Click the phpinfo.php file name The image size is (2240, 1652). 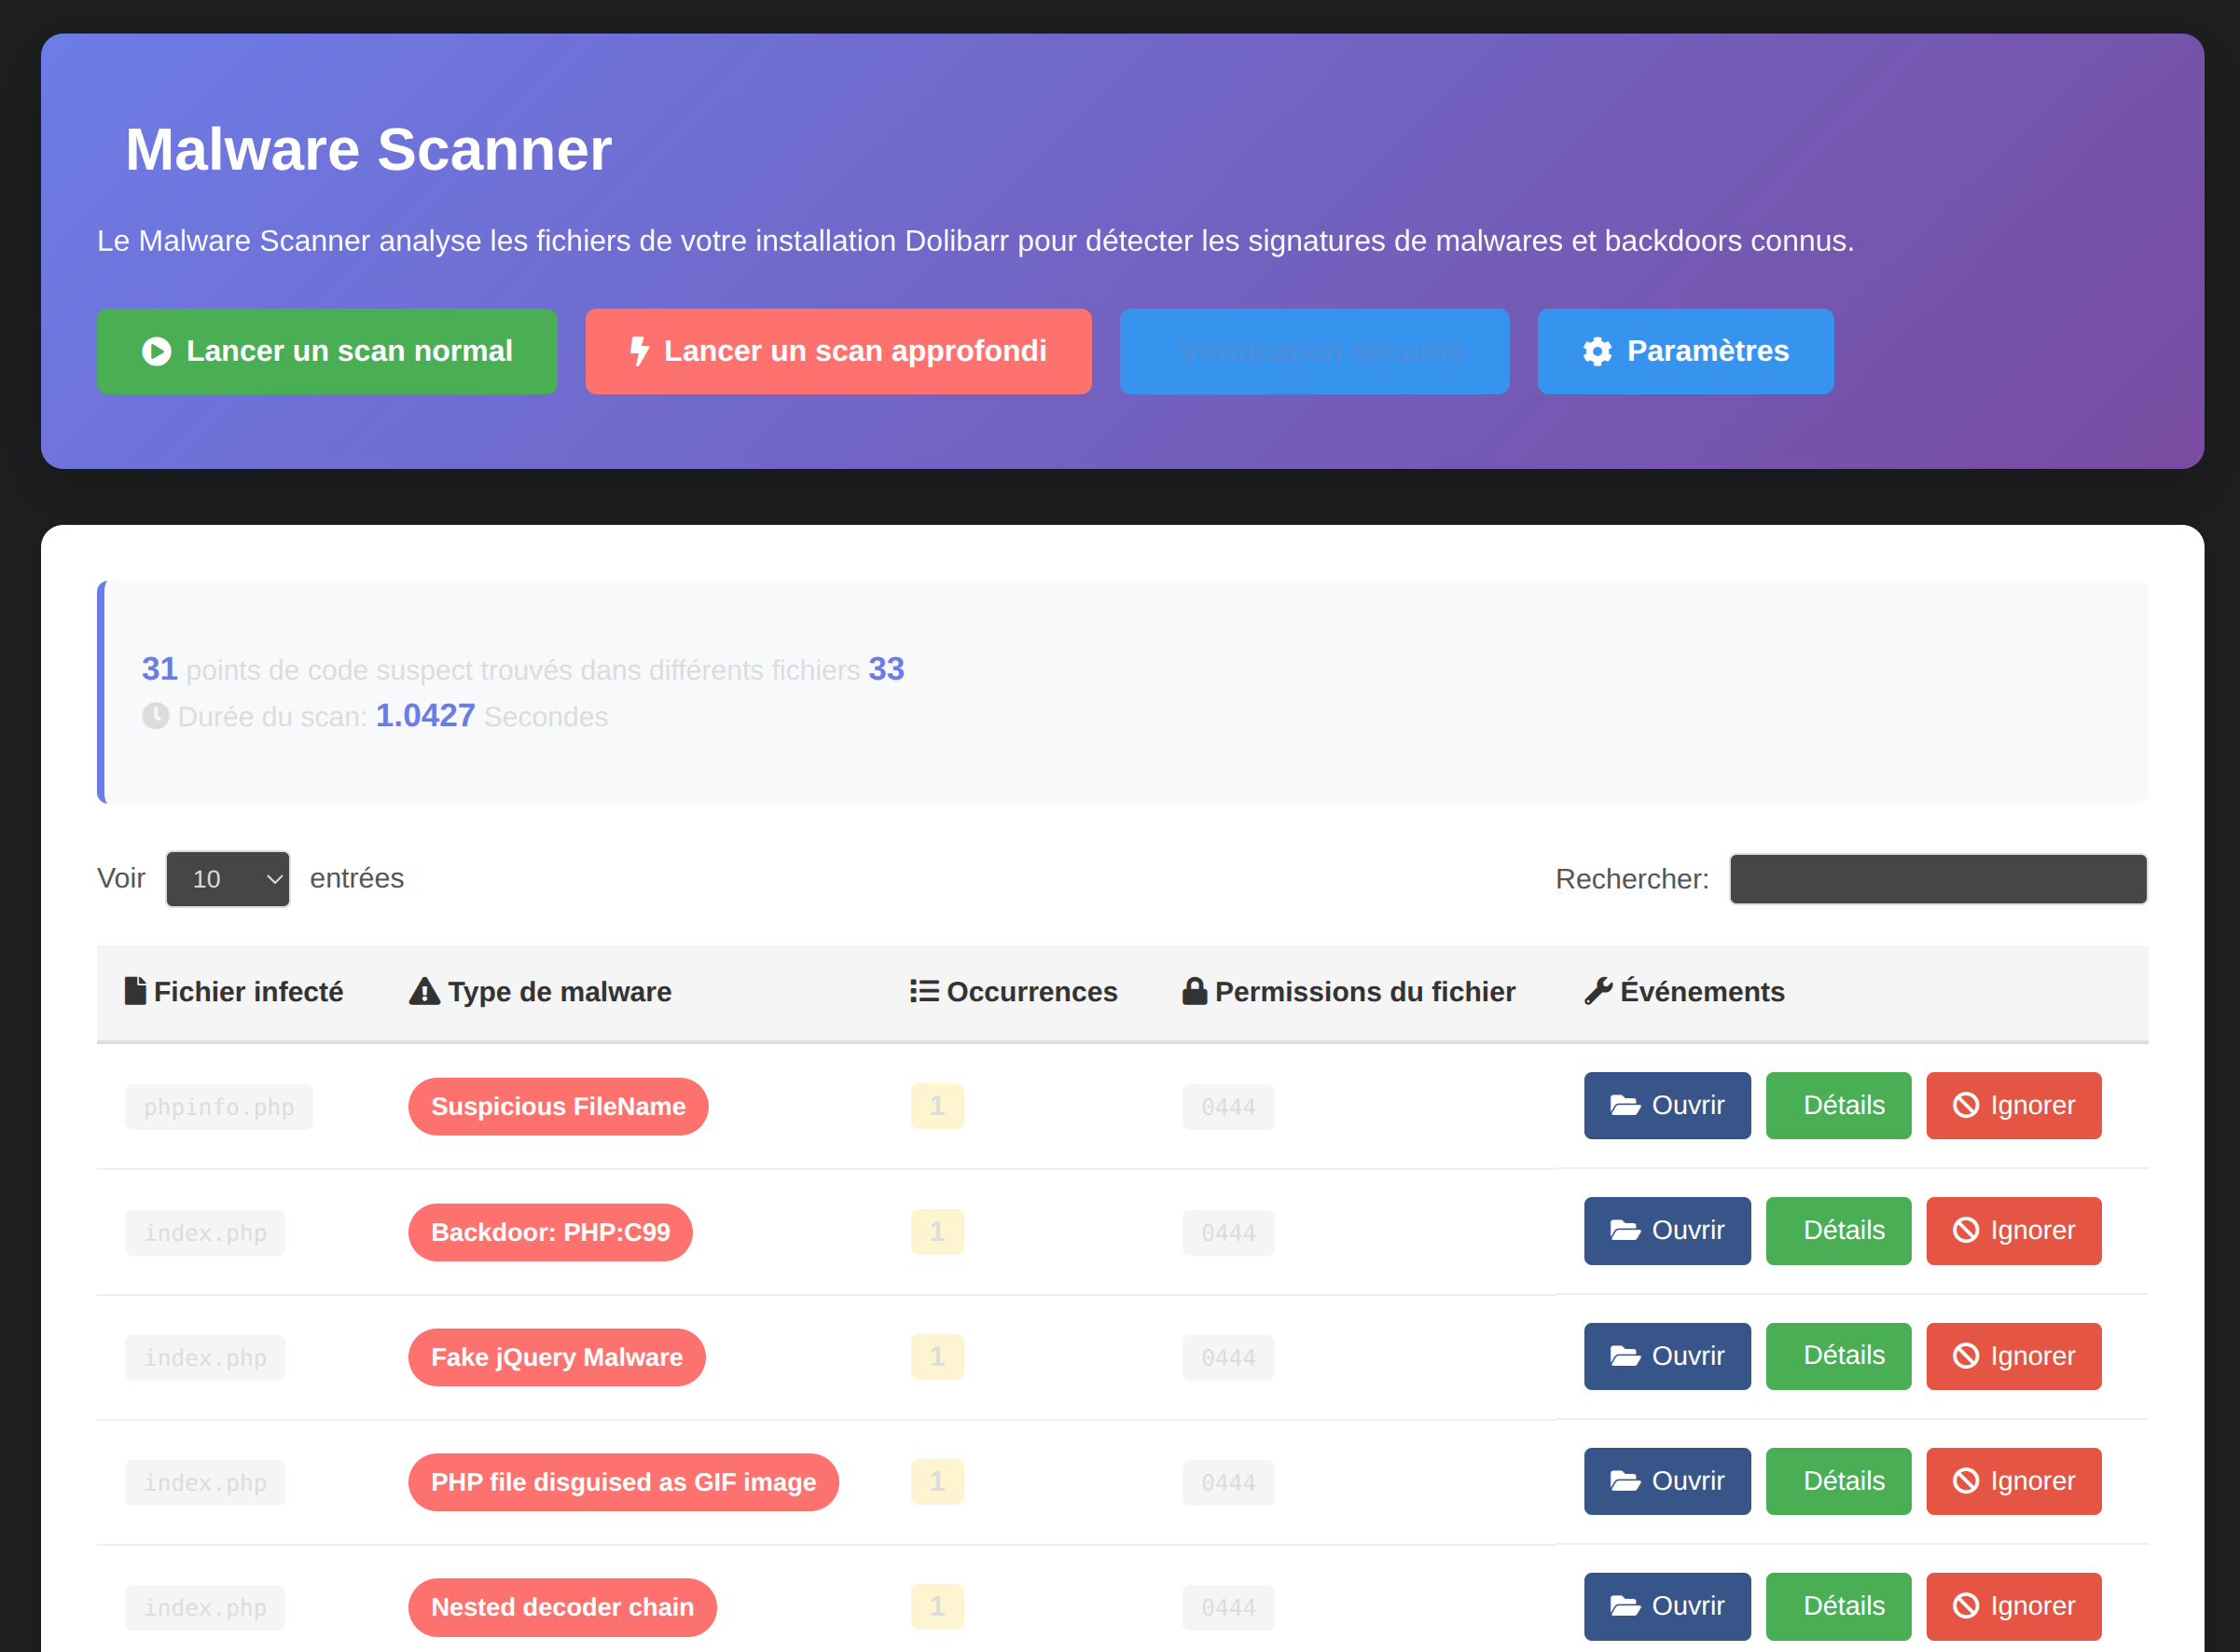click(x=219, y=1107)
